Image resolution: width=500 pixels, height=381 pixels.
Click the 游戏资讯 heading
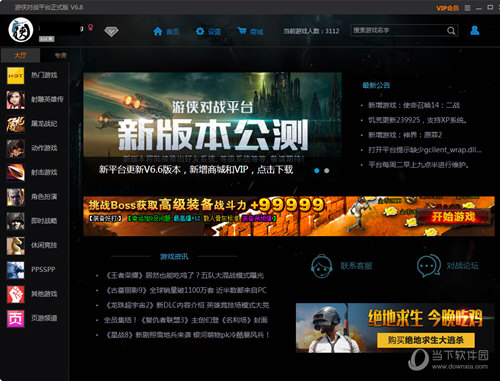tap(174, 257)
